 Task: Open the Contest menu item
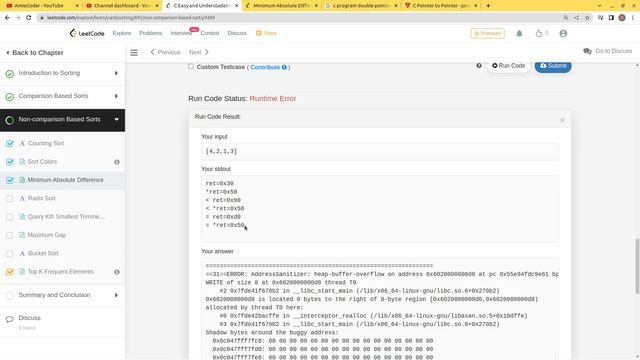point(210,33)
